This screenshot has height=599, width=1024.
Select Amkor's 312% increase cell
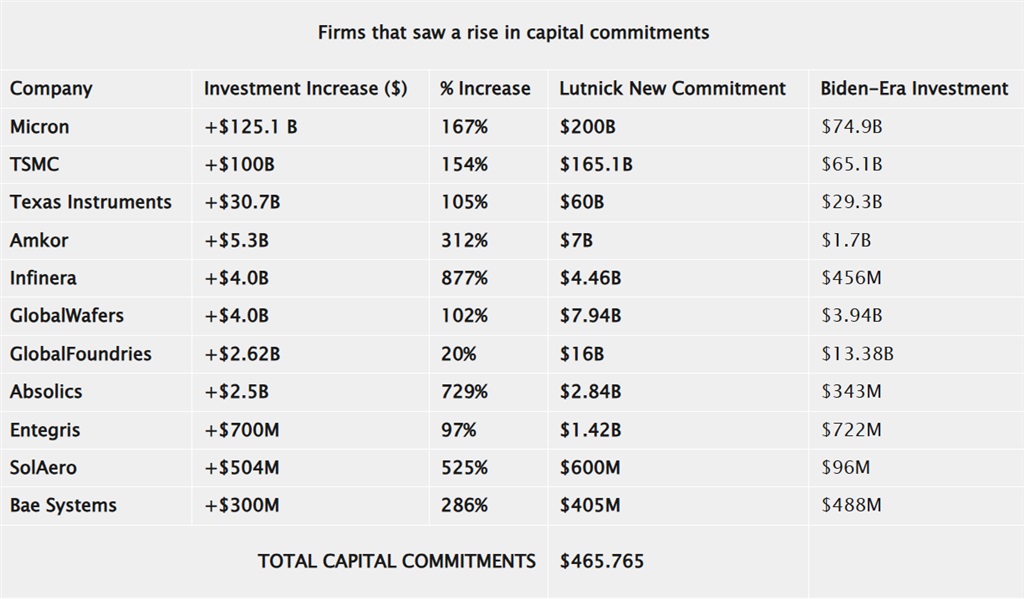[x=464, y=240]
